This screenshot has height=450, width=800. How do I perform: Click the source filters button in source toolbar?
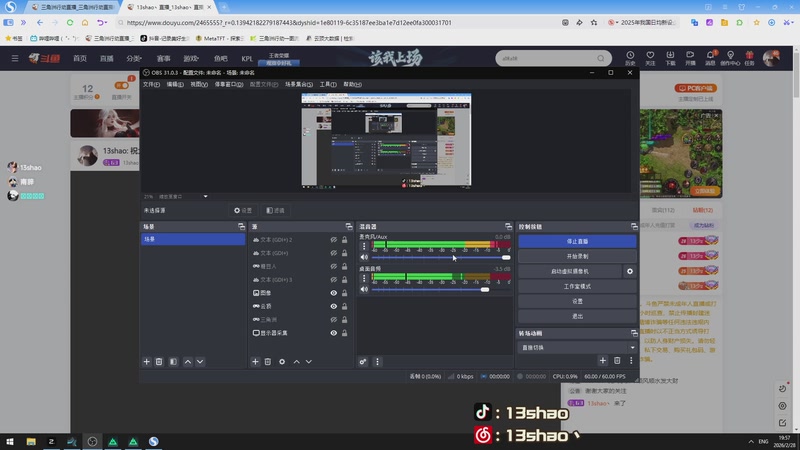(276, 210)
